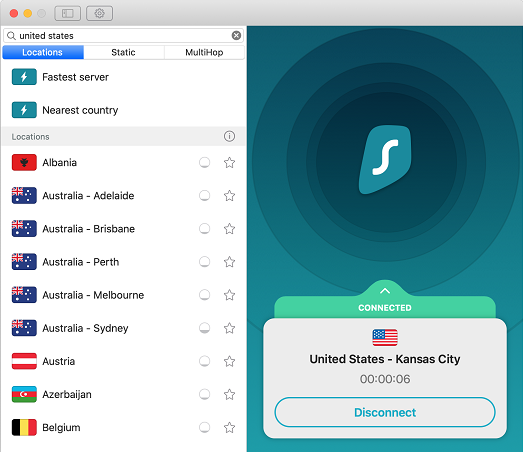523x453 pixels.
Task: Switch to the MultiHop tab
Action: click(204, 52)
